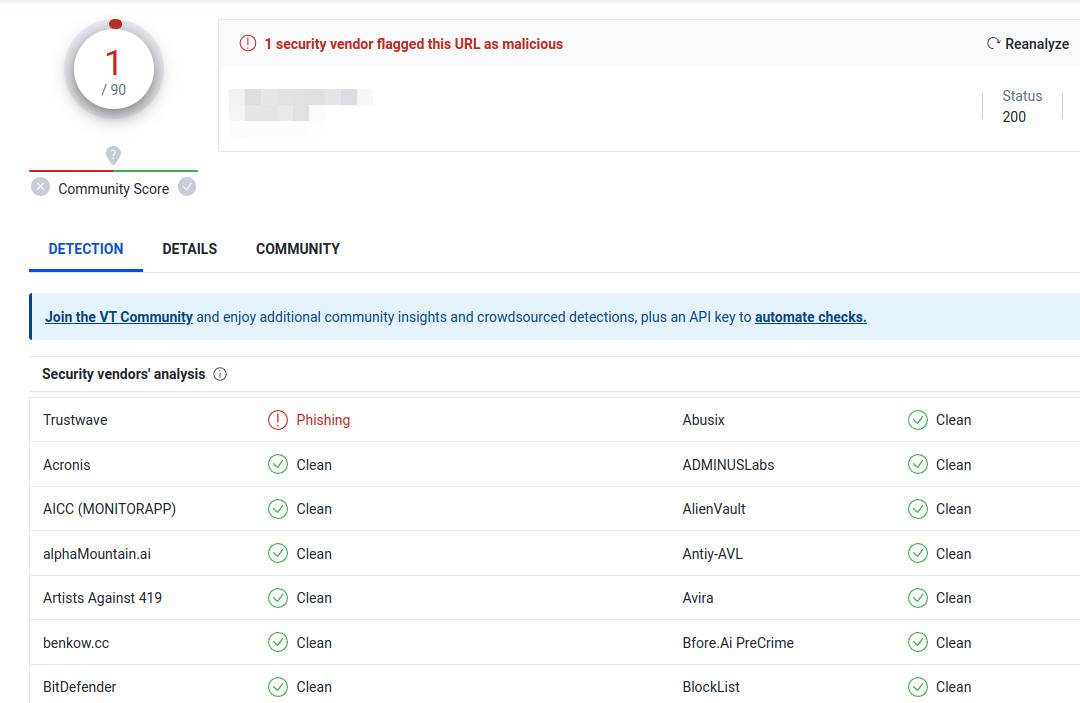Screen dimensions: 1080x703
Task: Vote the URL as harmless with the checkmark toggle
Action: 187,186
